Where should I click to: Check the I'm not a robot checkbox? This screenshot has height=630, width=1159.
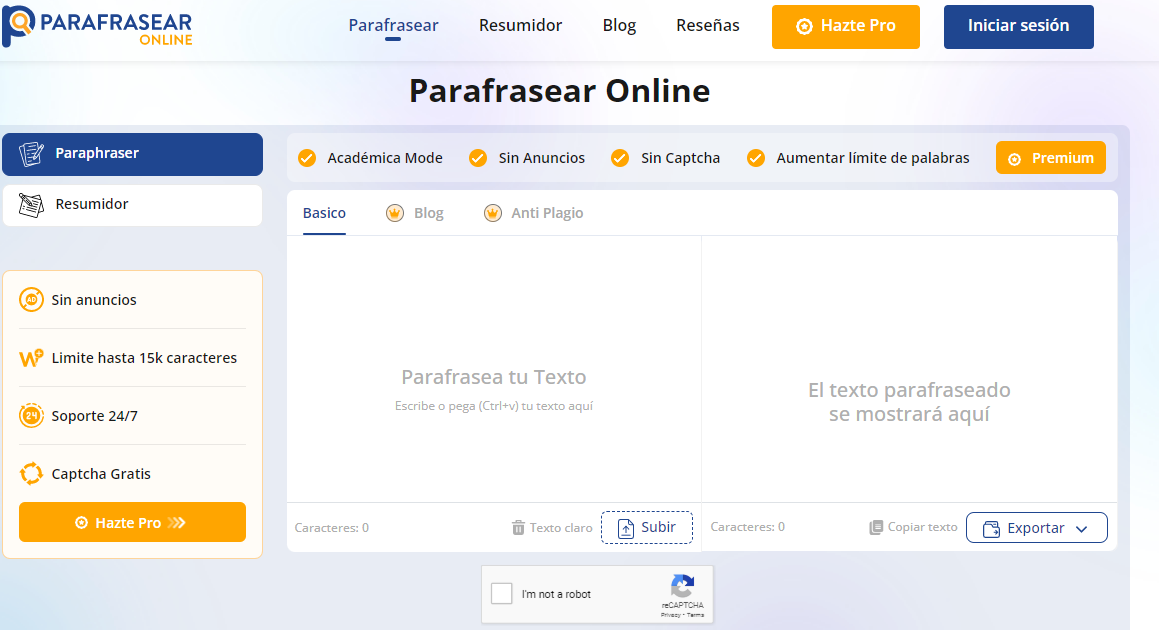502,593
